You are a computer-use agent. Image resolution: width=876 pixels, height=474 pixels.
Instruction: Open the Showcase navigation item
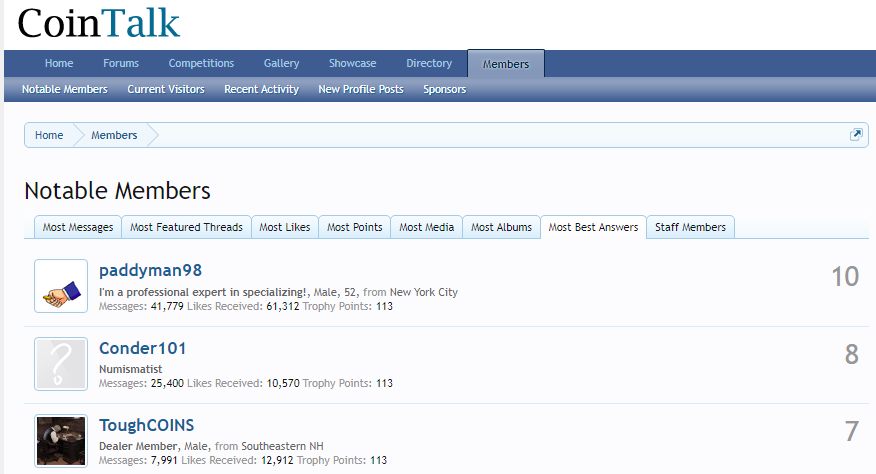352,63
